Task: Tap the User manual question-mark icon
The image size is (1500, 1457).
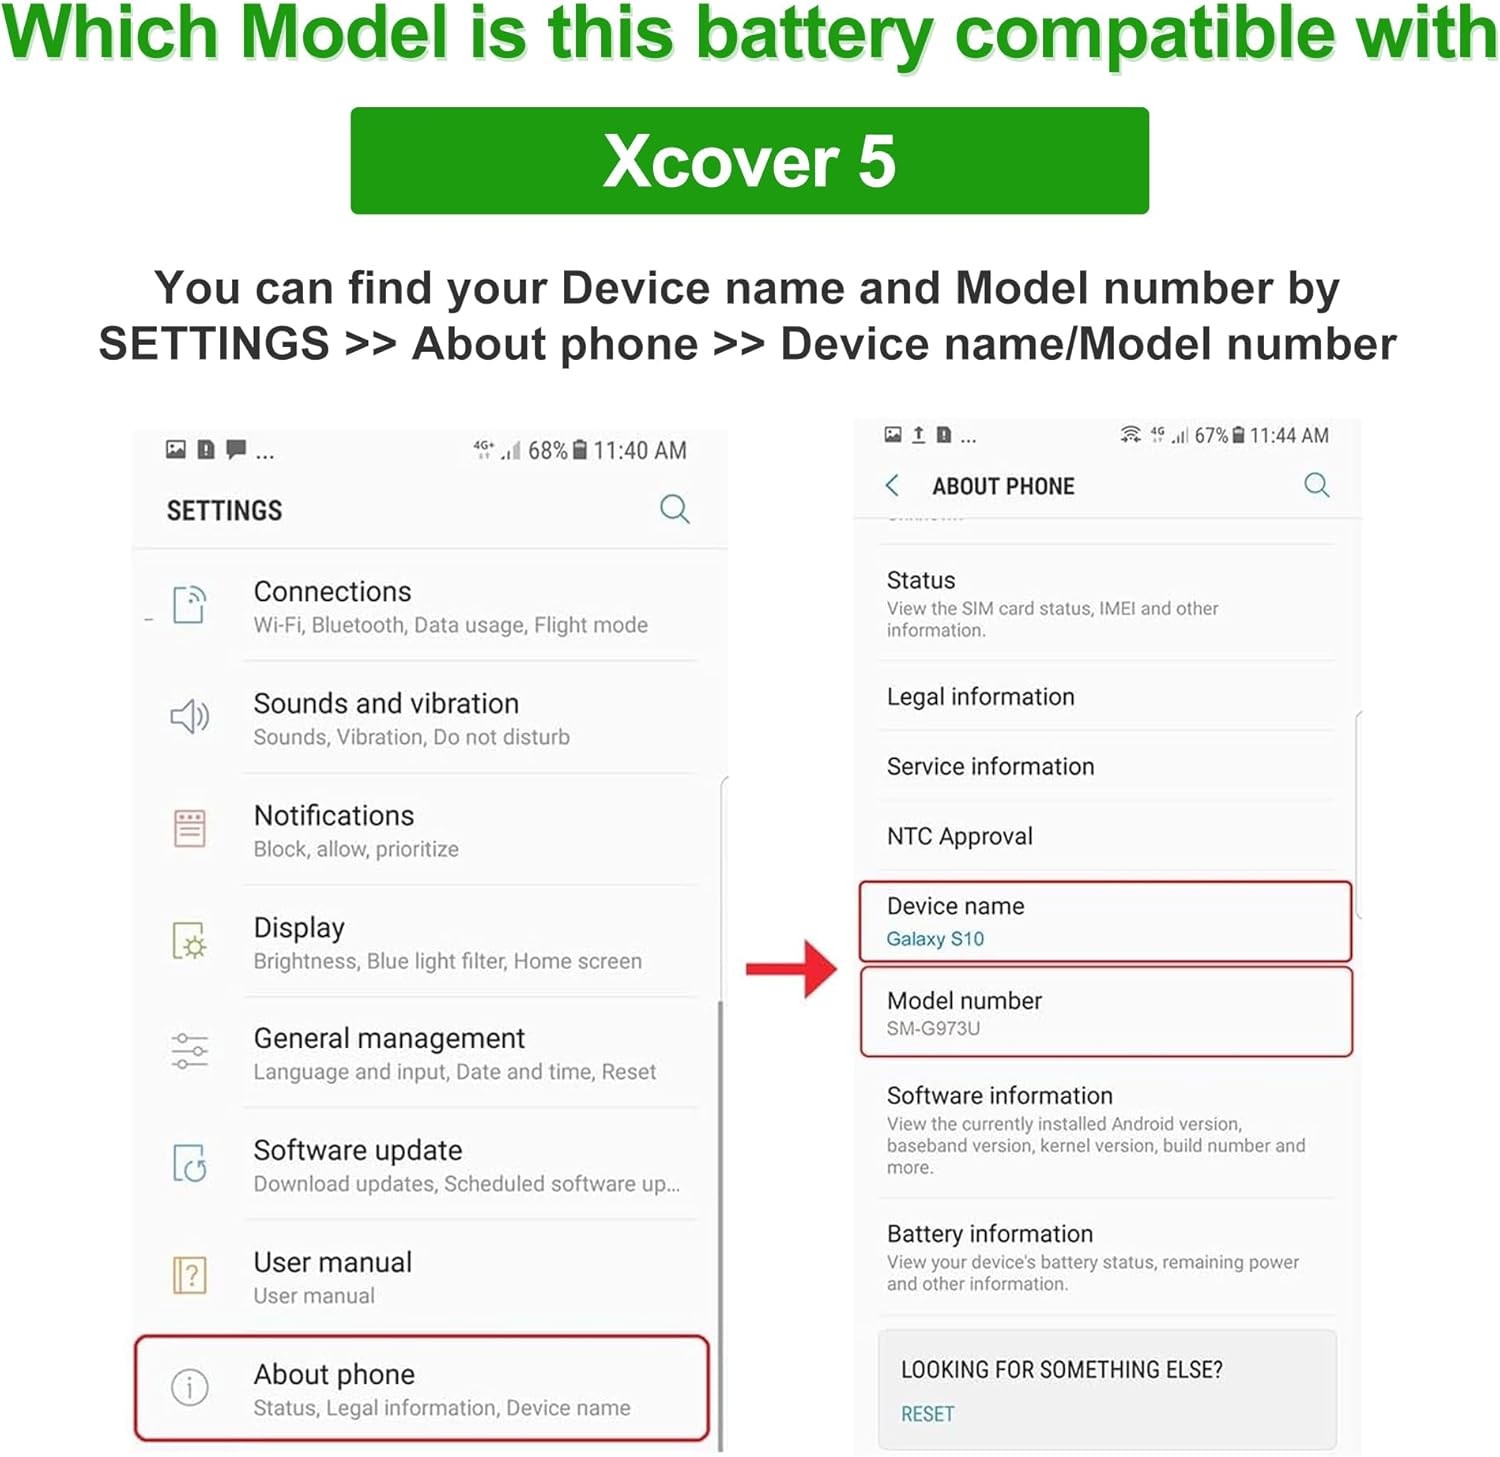Action: [189, 1275]
